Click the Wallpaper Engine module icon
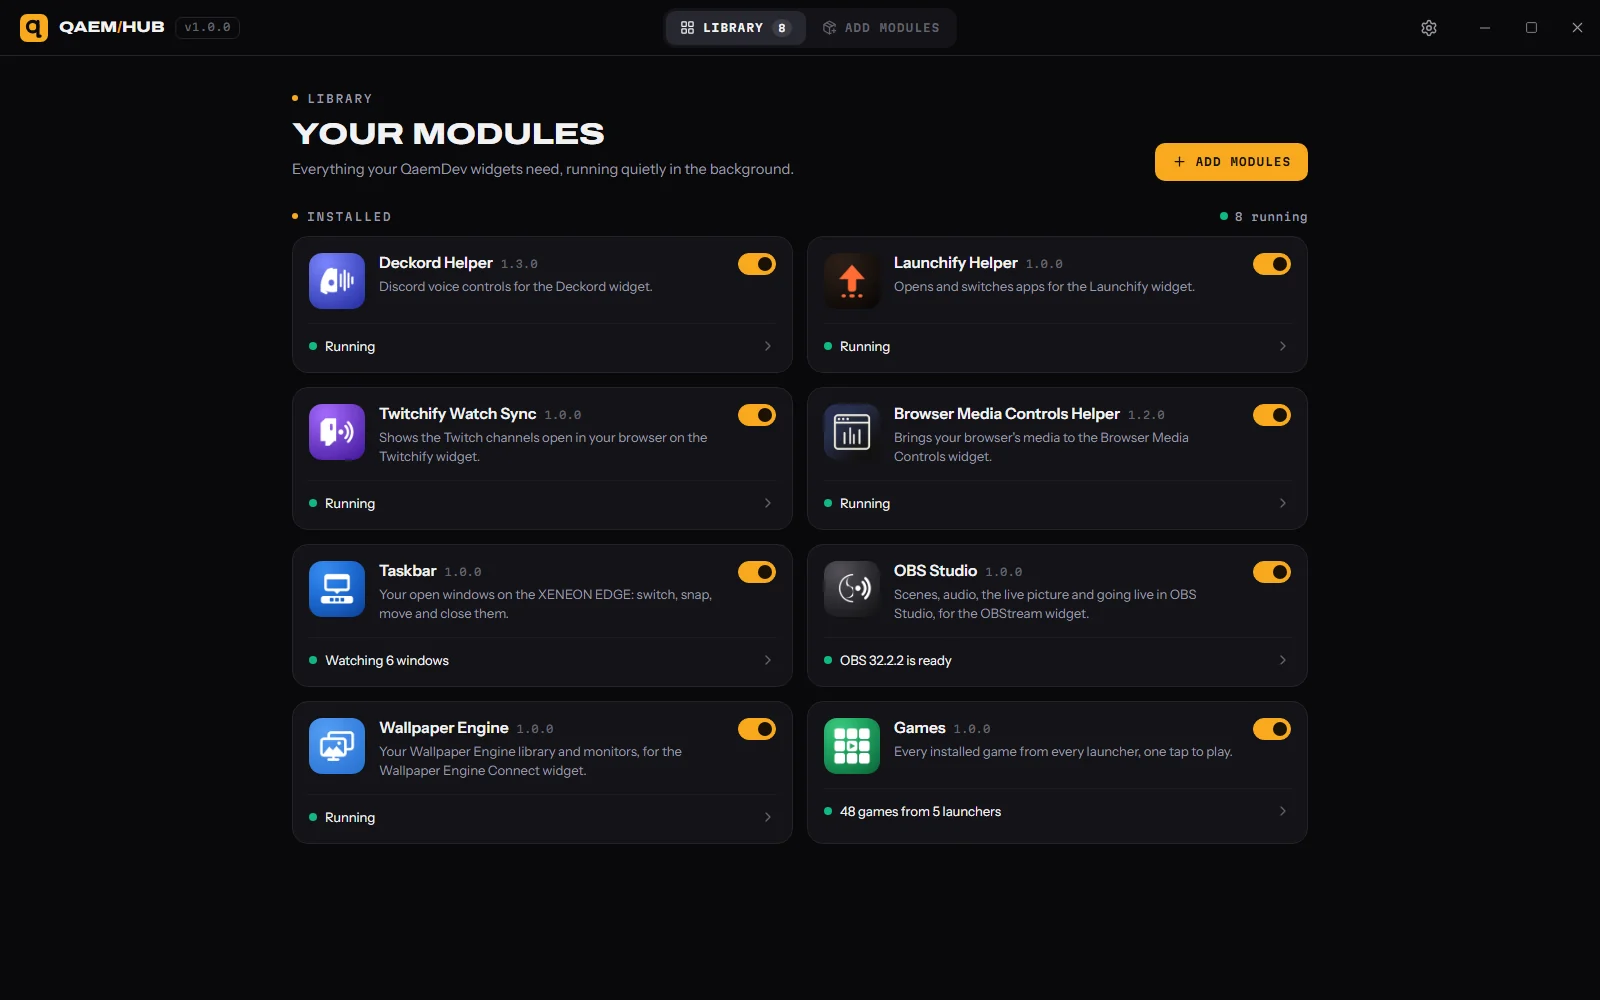 tap(337, 746)
